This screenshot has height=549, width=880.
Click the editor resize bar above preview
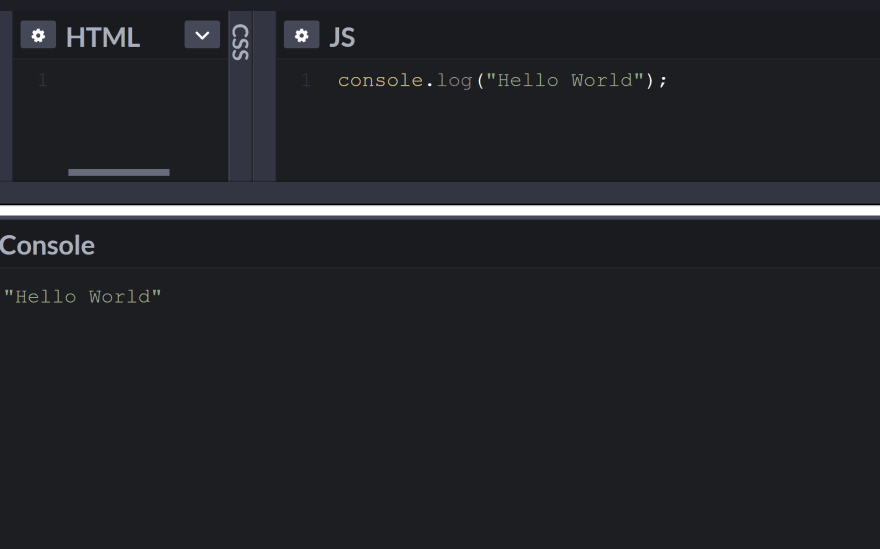440,193
